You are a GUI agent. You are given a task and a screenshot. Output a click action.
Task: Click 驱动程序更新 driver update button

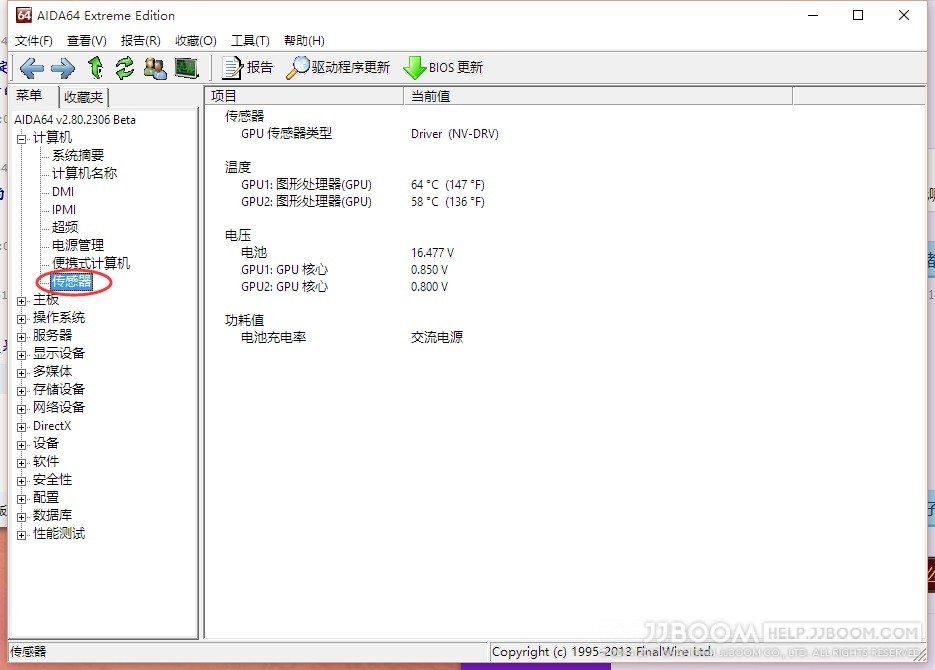pyautogui.click(x=339, y=68)
